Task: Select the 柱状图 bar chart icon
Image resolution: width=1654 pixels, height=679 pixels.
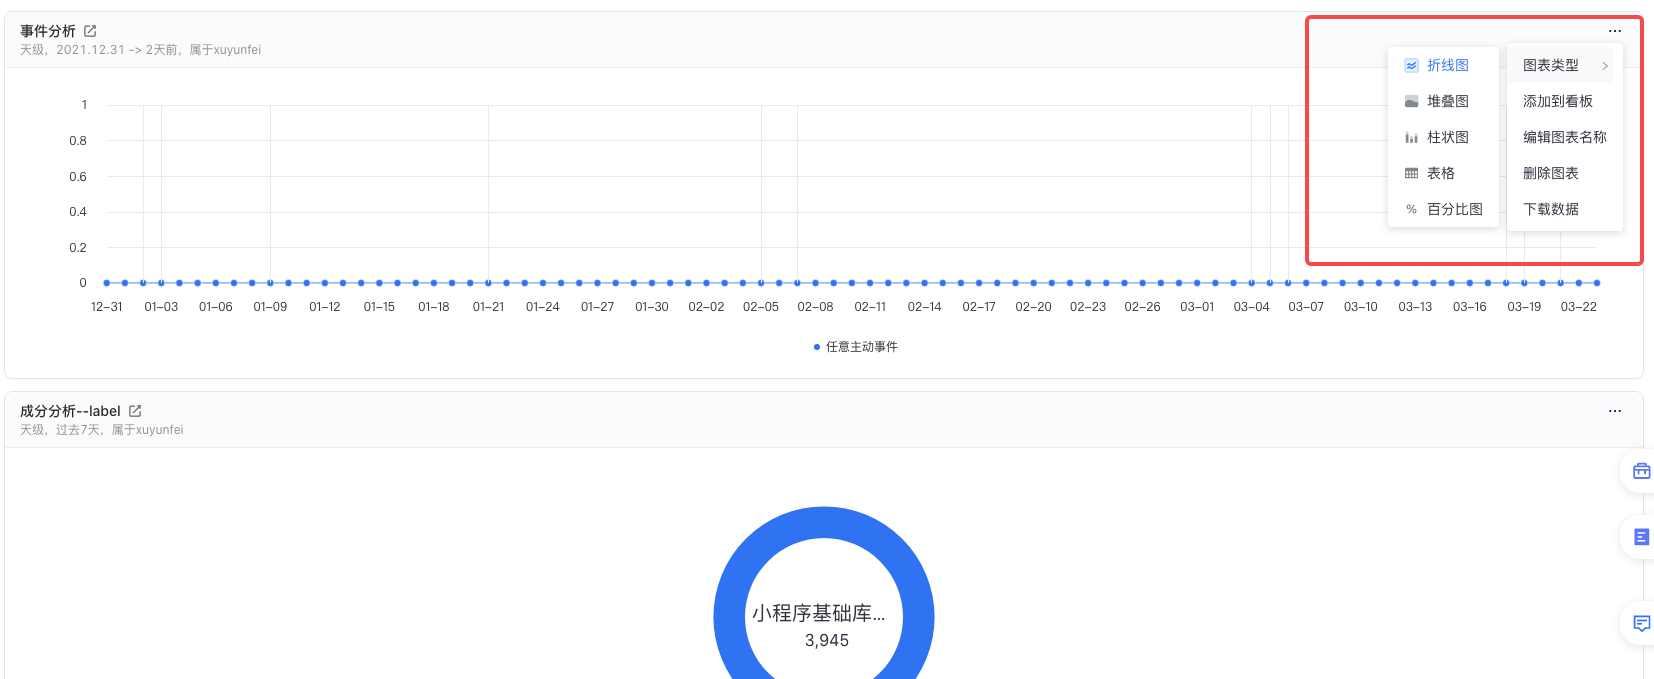Action: point(1411,137)
